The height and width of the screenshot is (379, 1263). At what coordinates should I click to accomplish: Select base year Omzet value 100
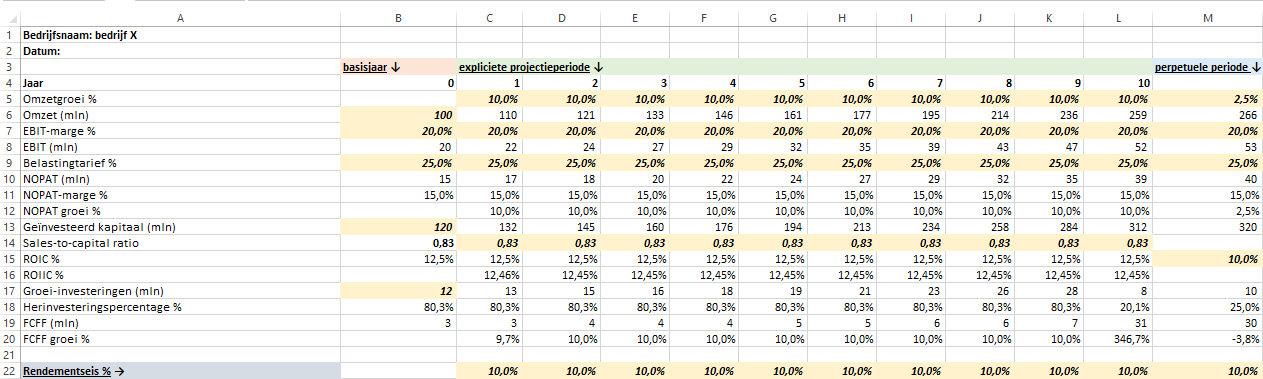[398, 115]
